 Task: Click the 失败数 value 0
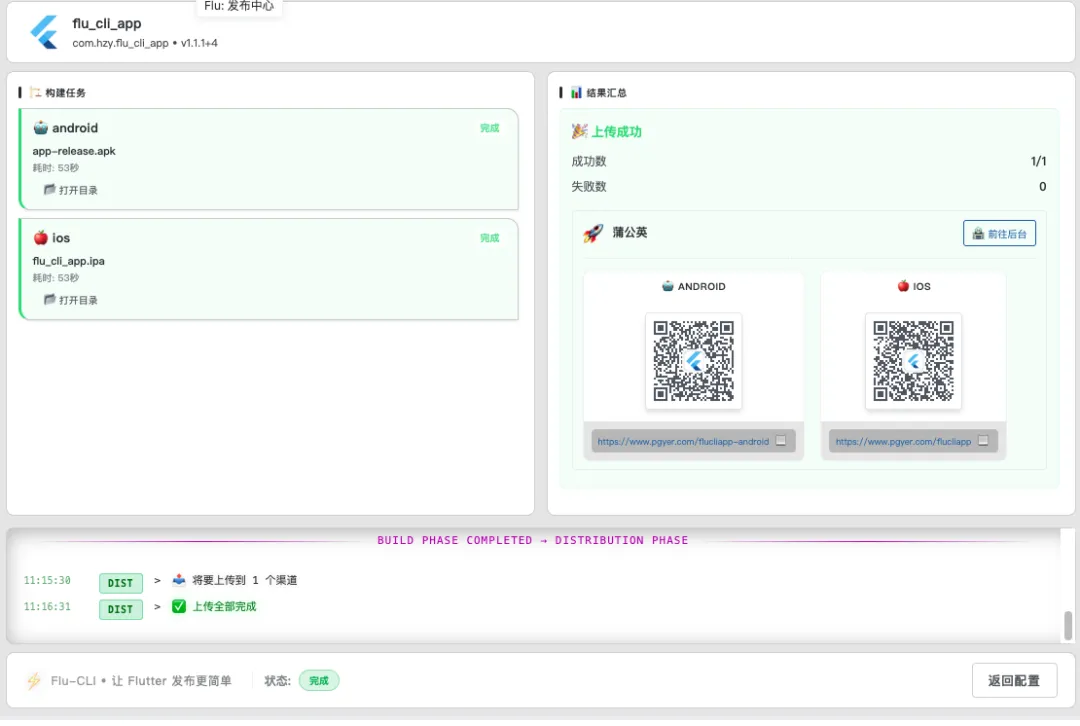coord(1042,187)
